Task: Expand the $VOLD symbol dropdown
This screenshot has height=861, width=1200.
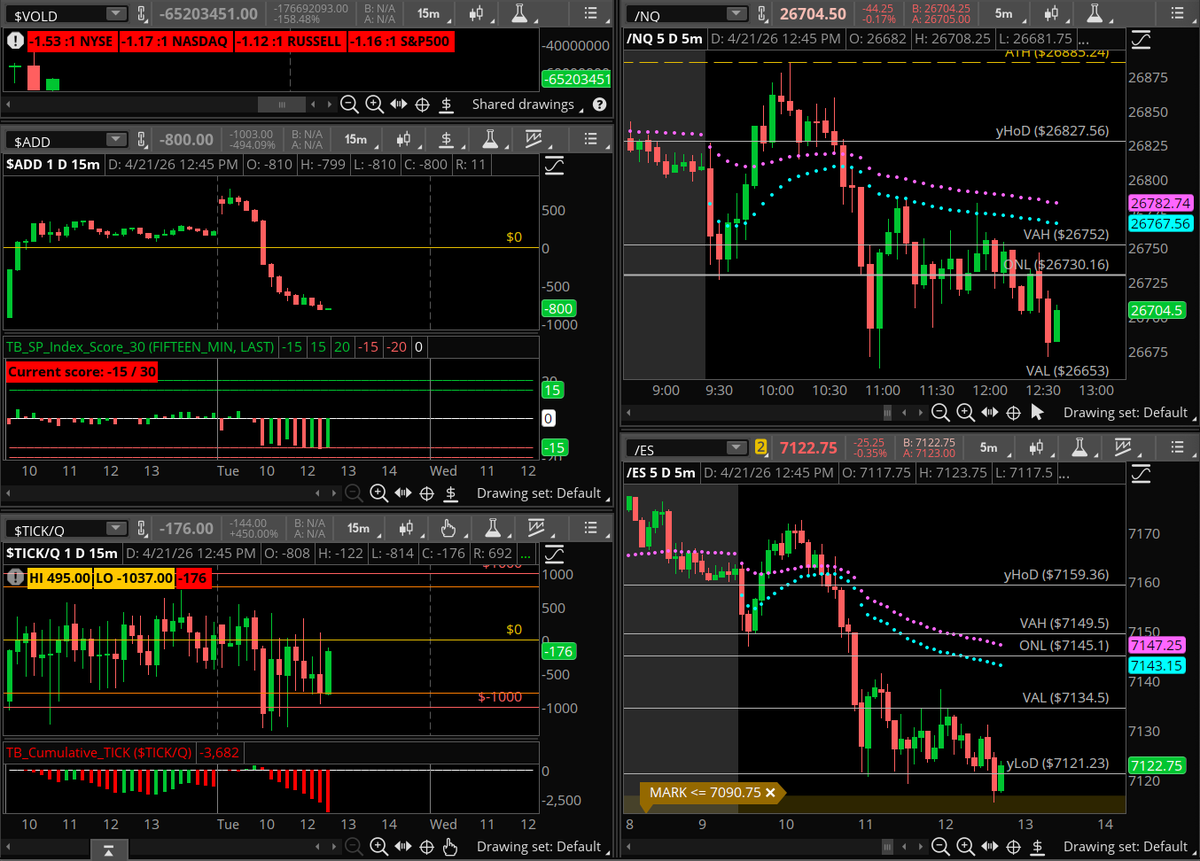Action: pyautogui.click(x=116, y=13)
